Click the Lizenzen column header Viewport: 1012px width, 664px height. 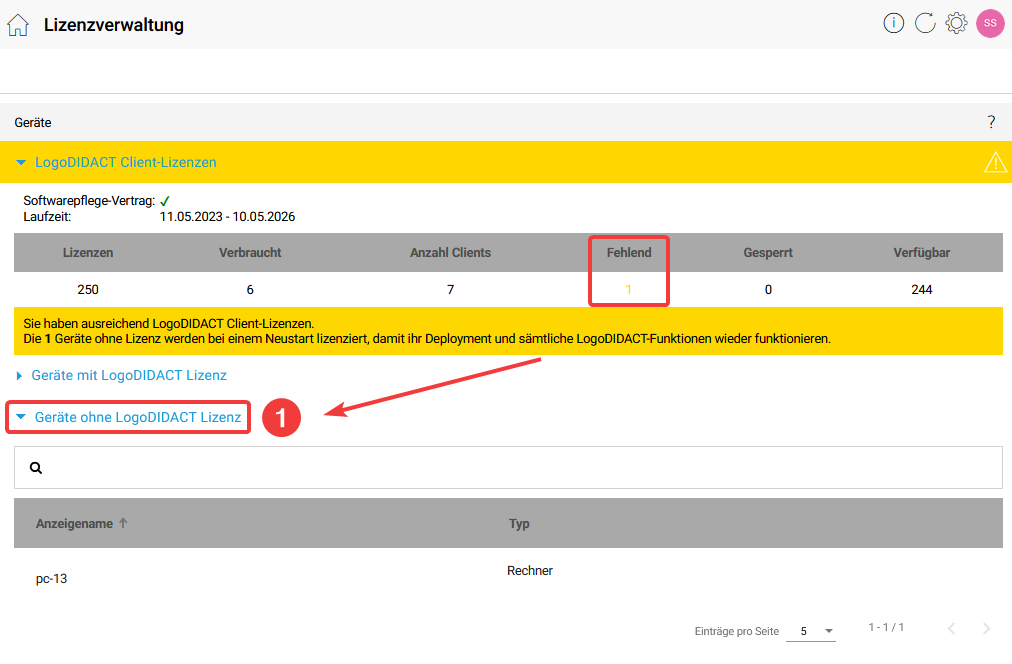point(88,253)
